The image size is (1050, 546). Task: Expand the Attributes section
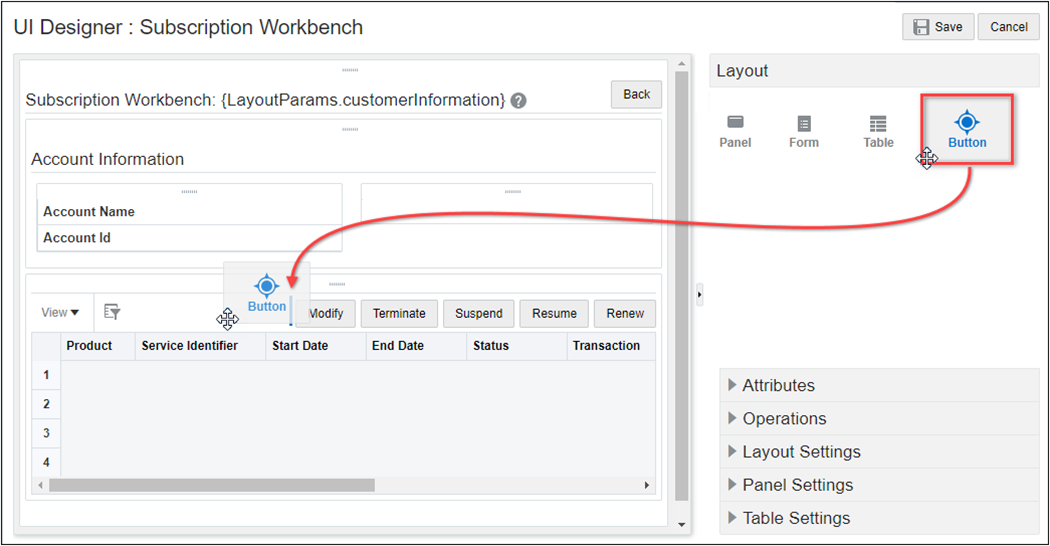[x=880, y=385]
